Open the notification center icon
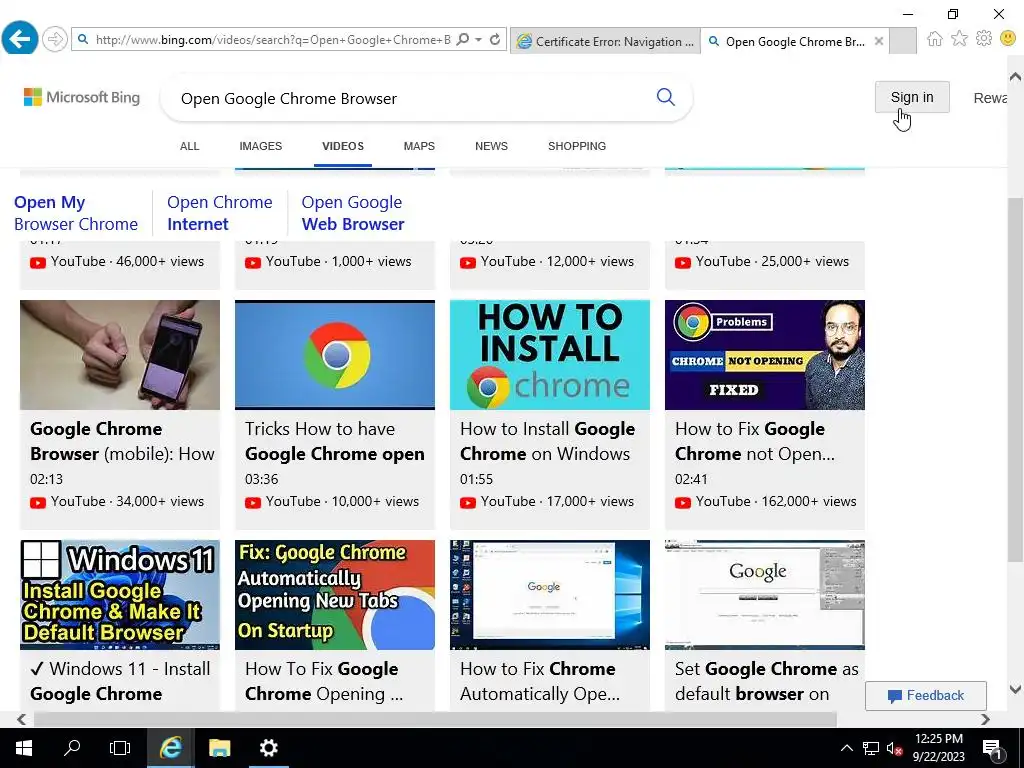1024x768 pixels. pyautogui.click(x=992, y=749)
